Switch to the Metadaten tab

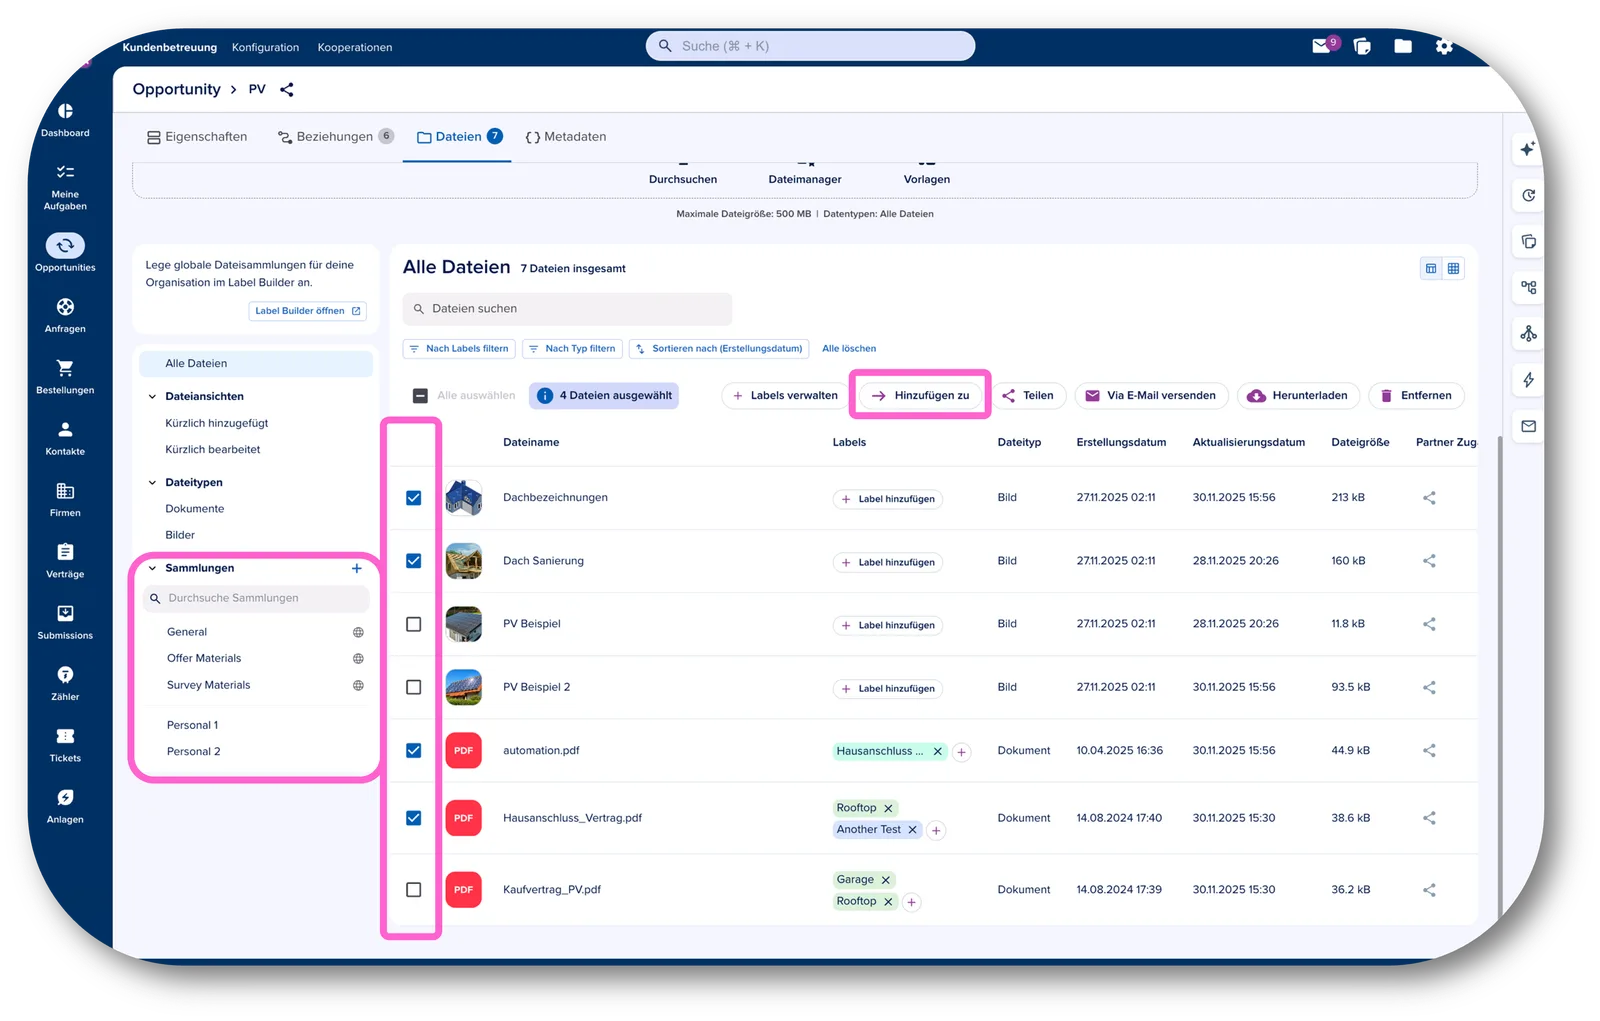pyautogui.click(x=566, y=137)
